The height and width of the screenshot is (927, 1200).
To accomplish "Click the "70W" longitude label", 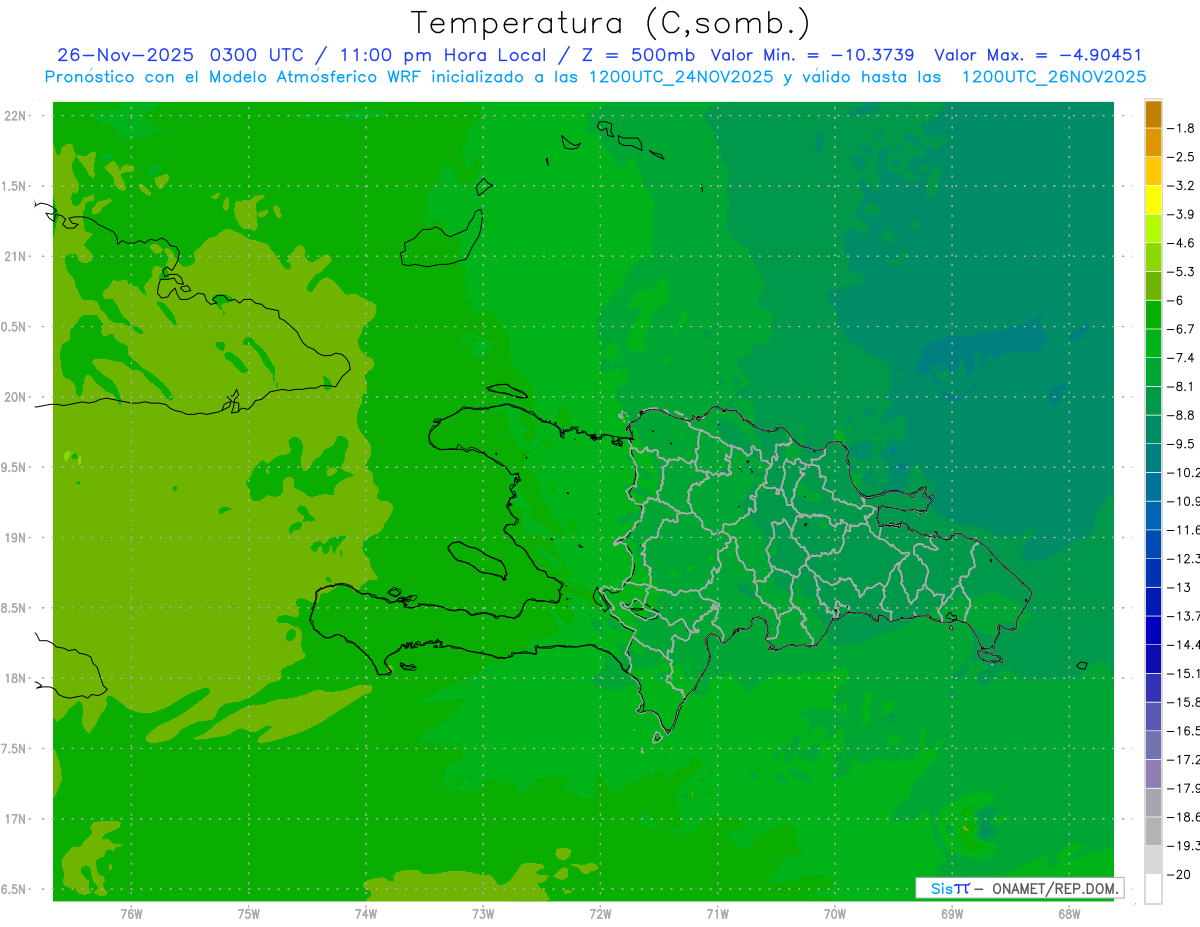I will pyautogui.click(x=835, y=913).
